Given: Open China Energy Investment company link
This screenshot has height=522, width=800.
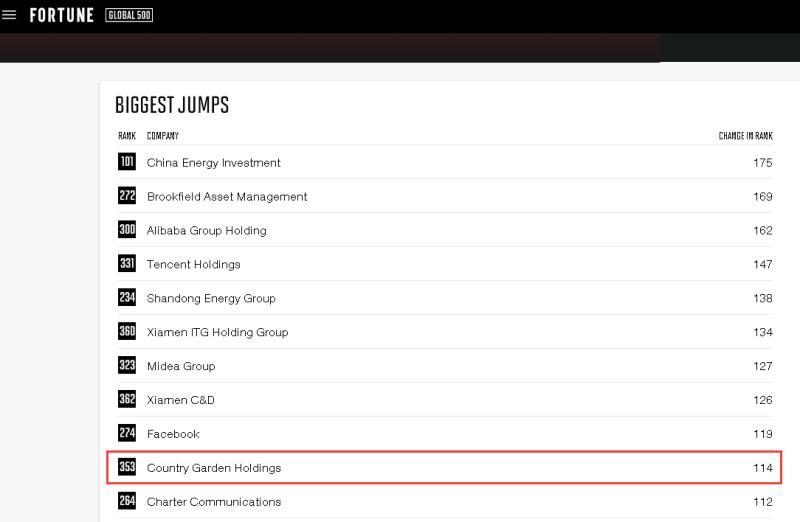Looking at the screenshot, I should [213, 163].
